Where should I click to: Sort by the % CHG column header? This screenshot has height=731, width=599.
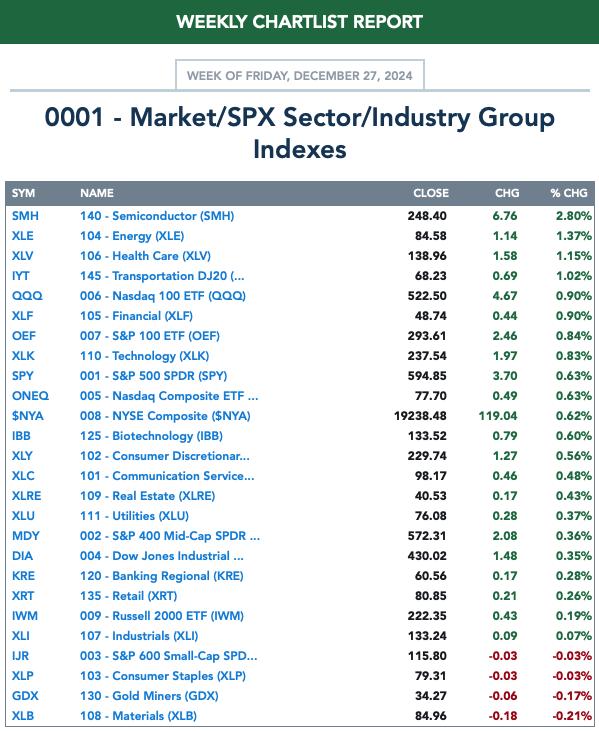tap(569, 193)
